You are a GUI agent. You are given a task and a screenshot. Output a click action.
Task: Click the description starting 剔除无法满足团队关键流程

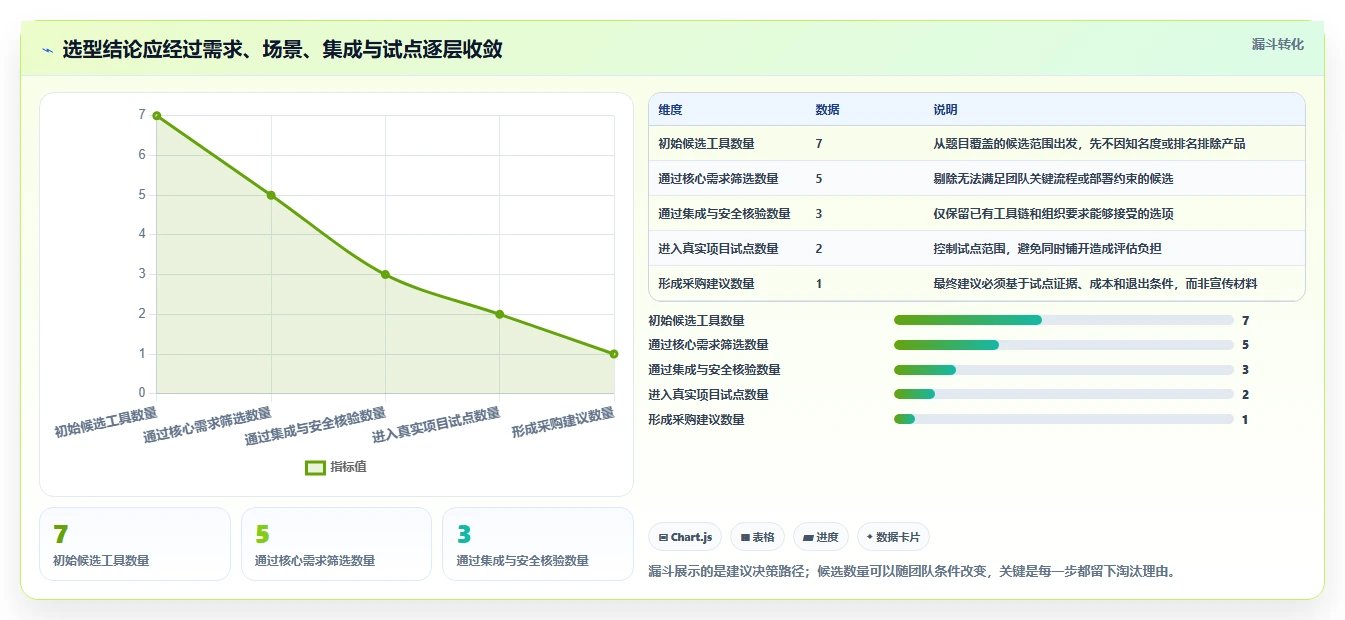click(1053, 178)
